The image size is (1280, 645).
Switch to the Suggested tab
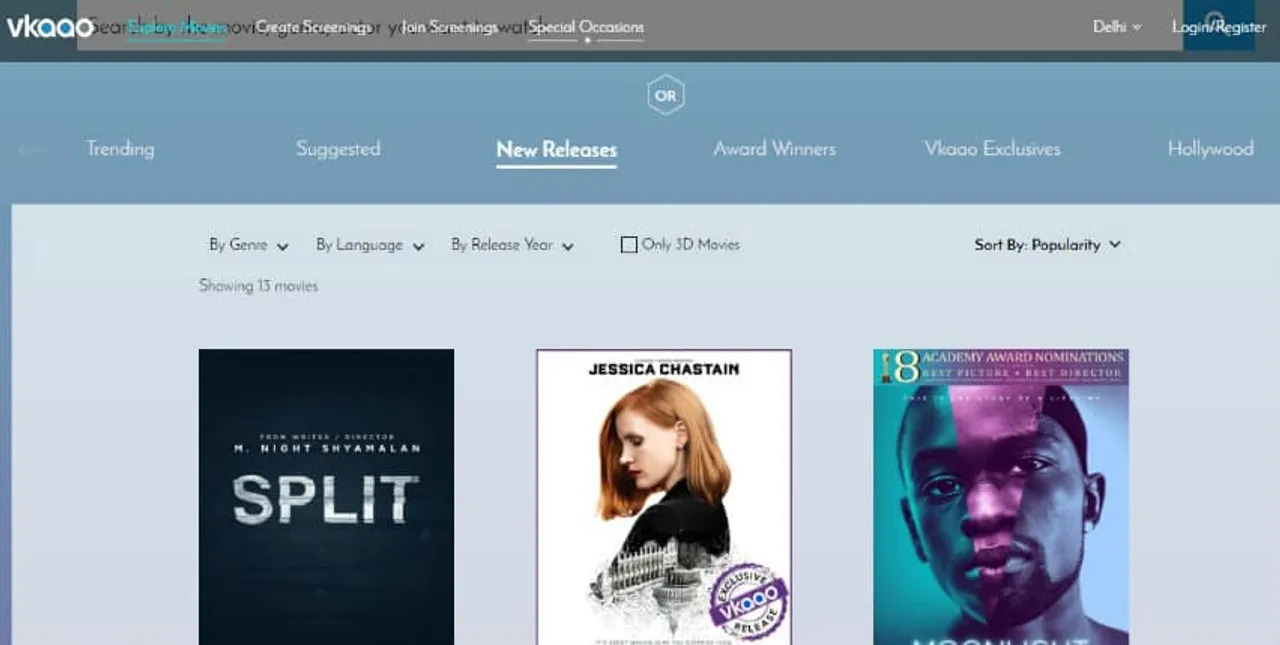[338, 149]
